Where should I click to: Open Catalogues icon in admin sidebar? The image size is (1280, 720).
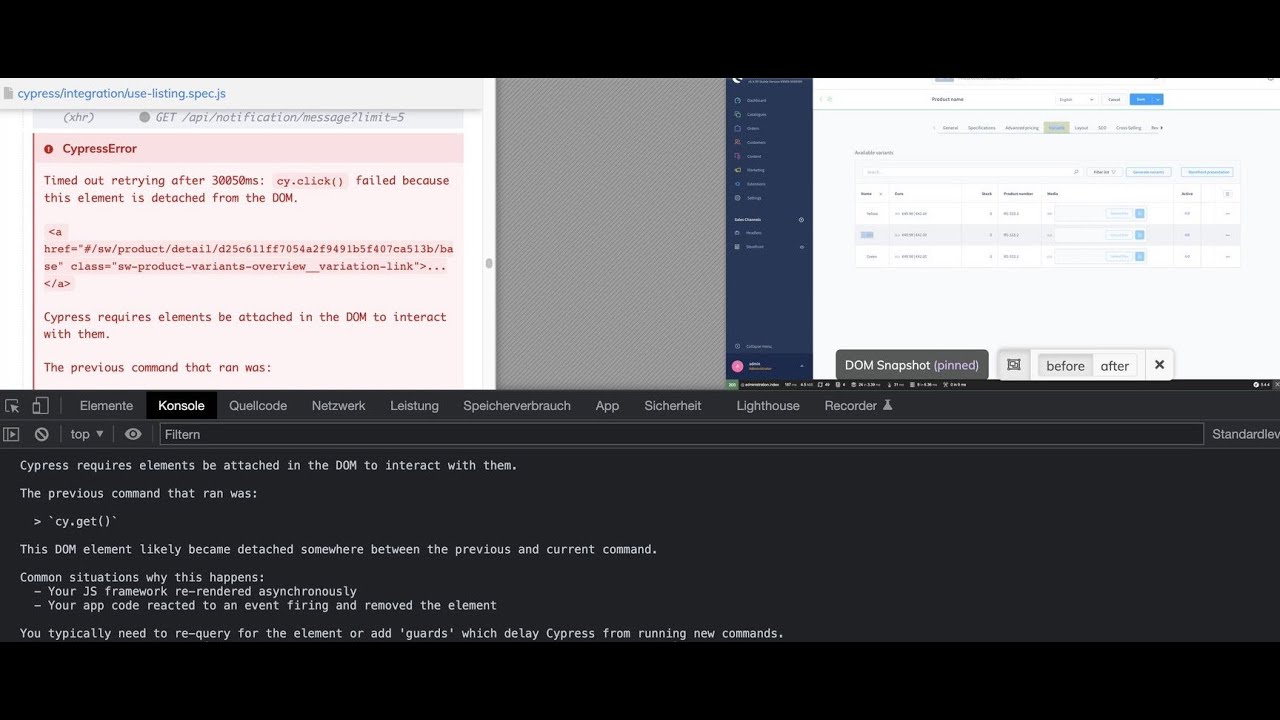tap(738, 114)
